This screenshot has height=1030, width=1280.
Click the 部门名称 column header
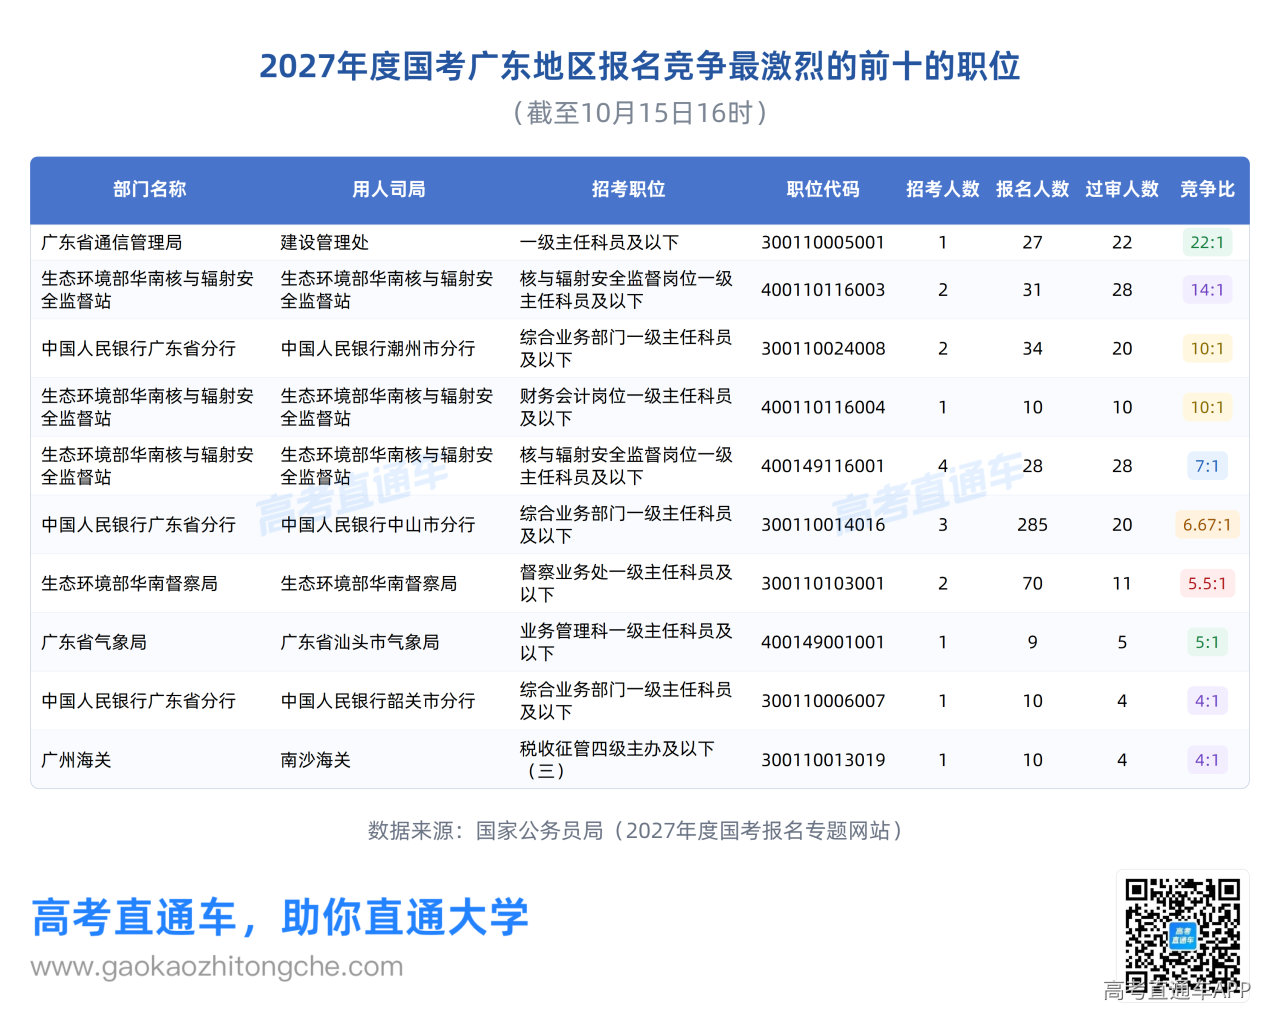pyautogui.click(x=150, y=189)
